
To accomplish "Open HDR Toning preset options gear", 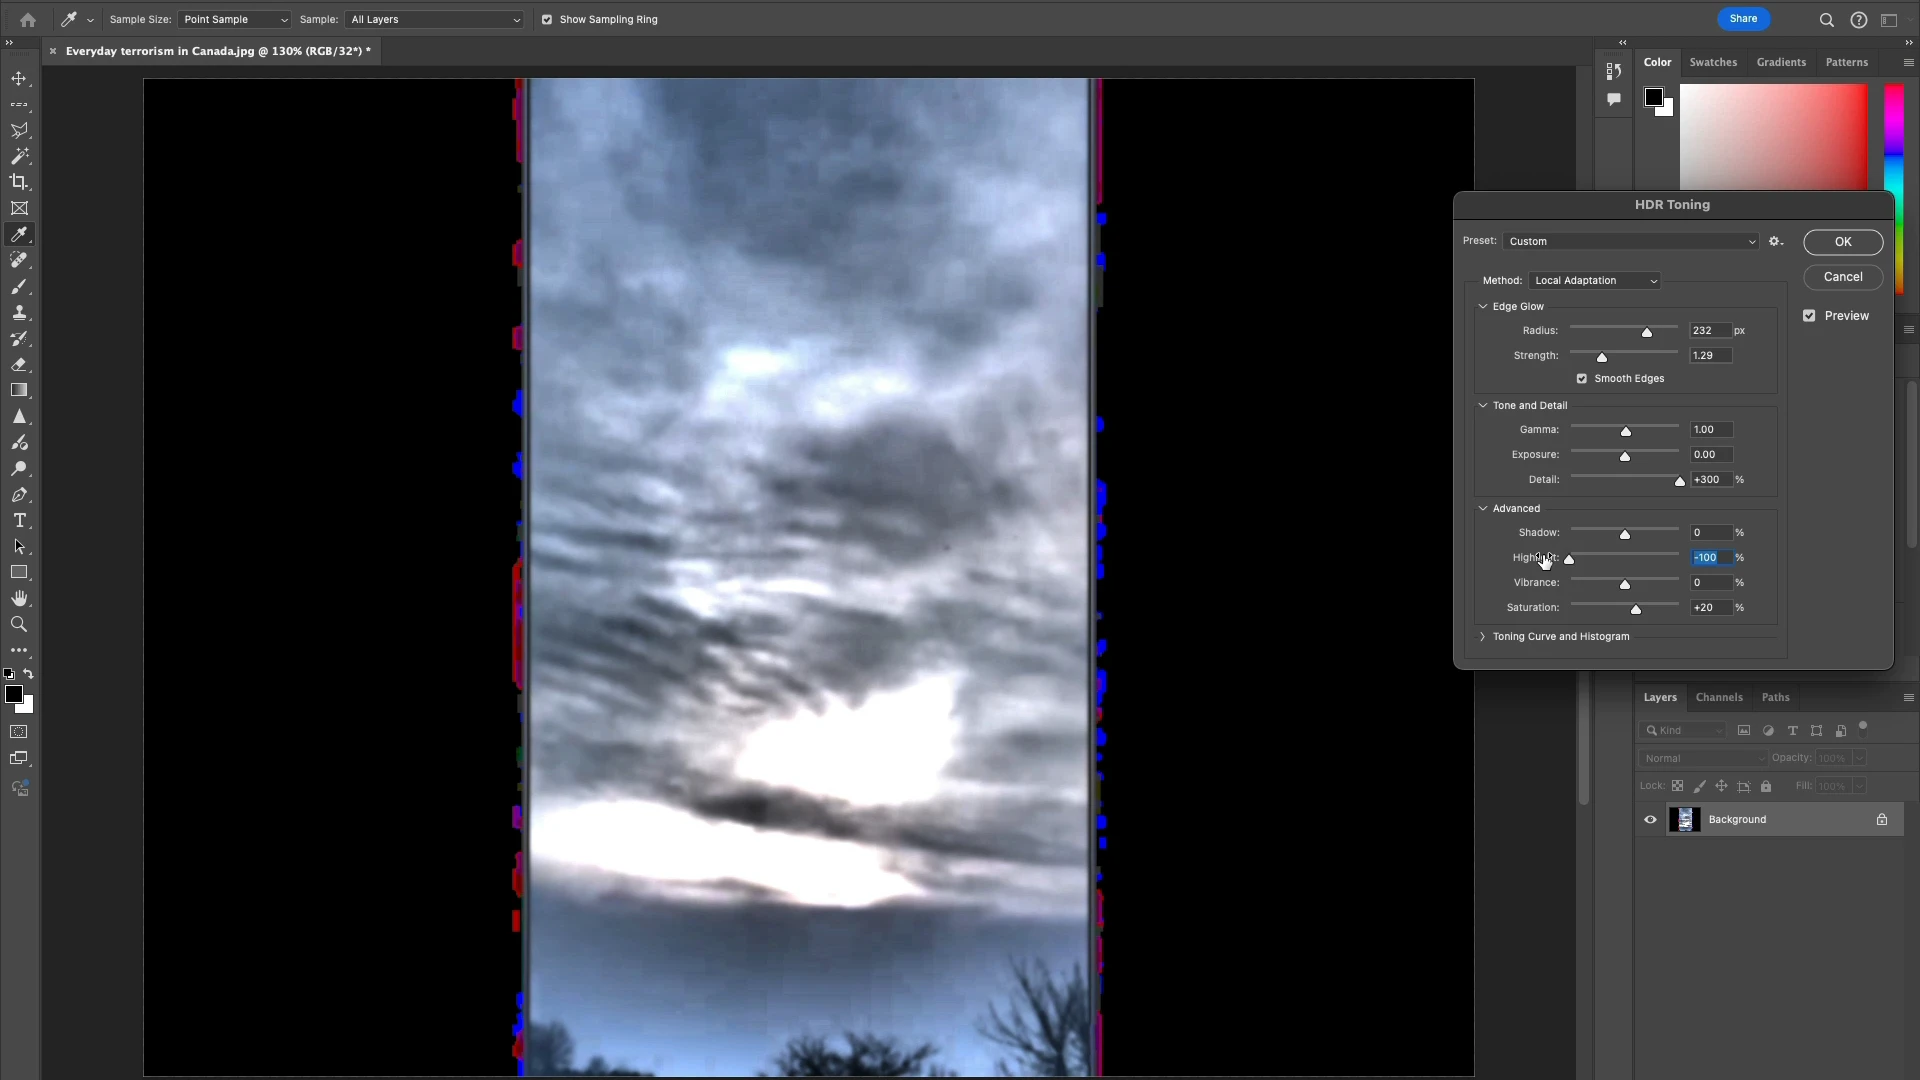I will (1776, 241).
